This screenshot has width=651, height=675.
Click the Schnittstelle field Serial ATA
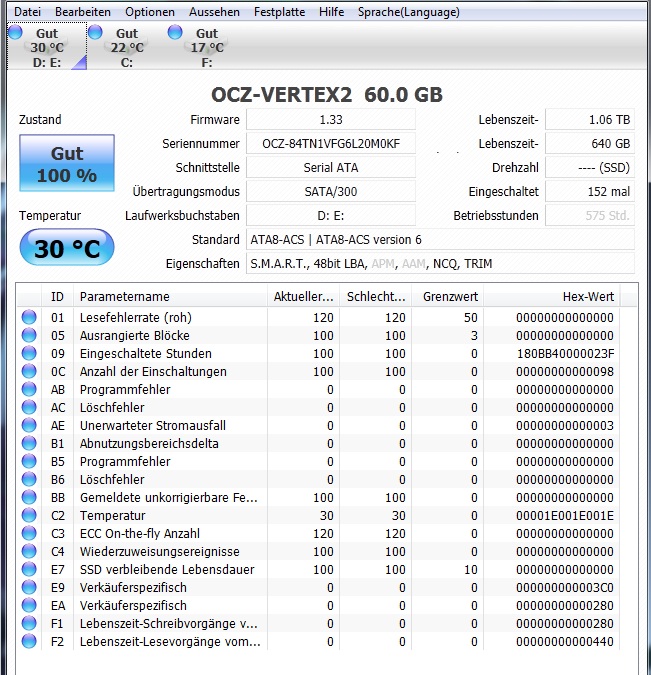pyautogui.click(x=331, y=167)
